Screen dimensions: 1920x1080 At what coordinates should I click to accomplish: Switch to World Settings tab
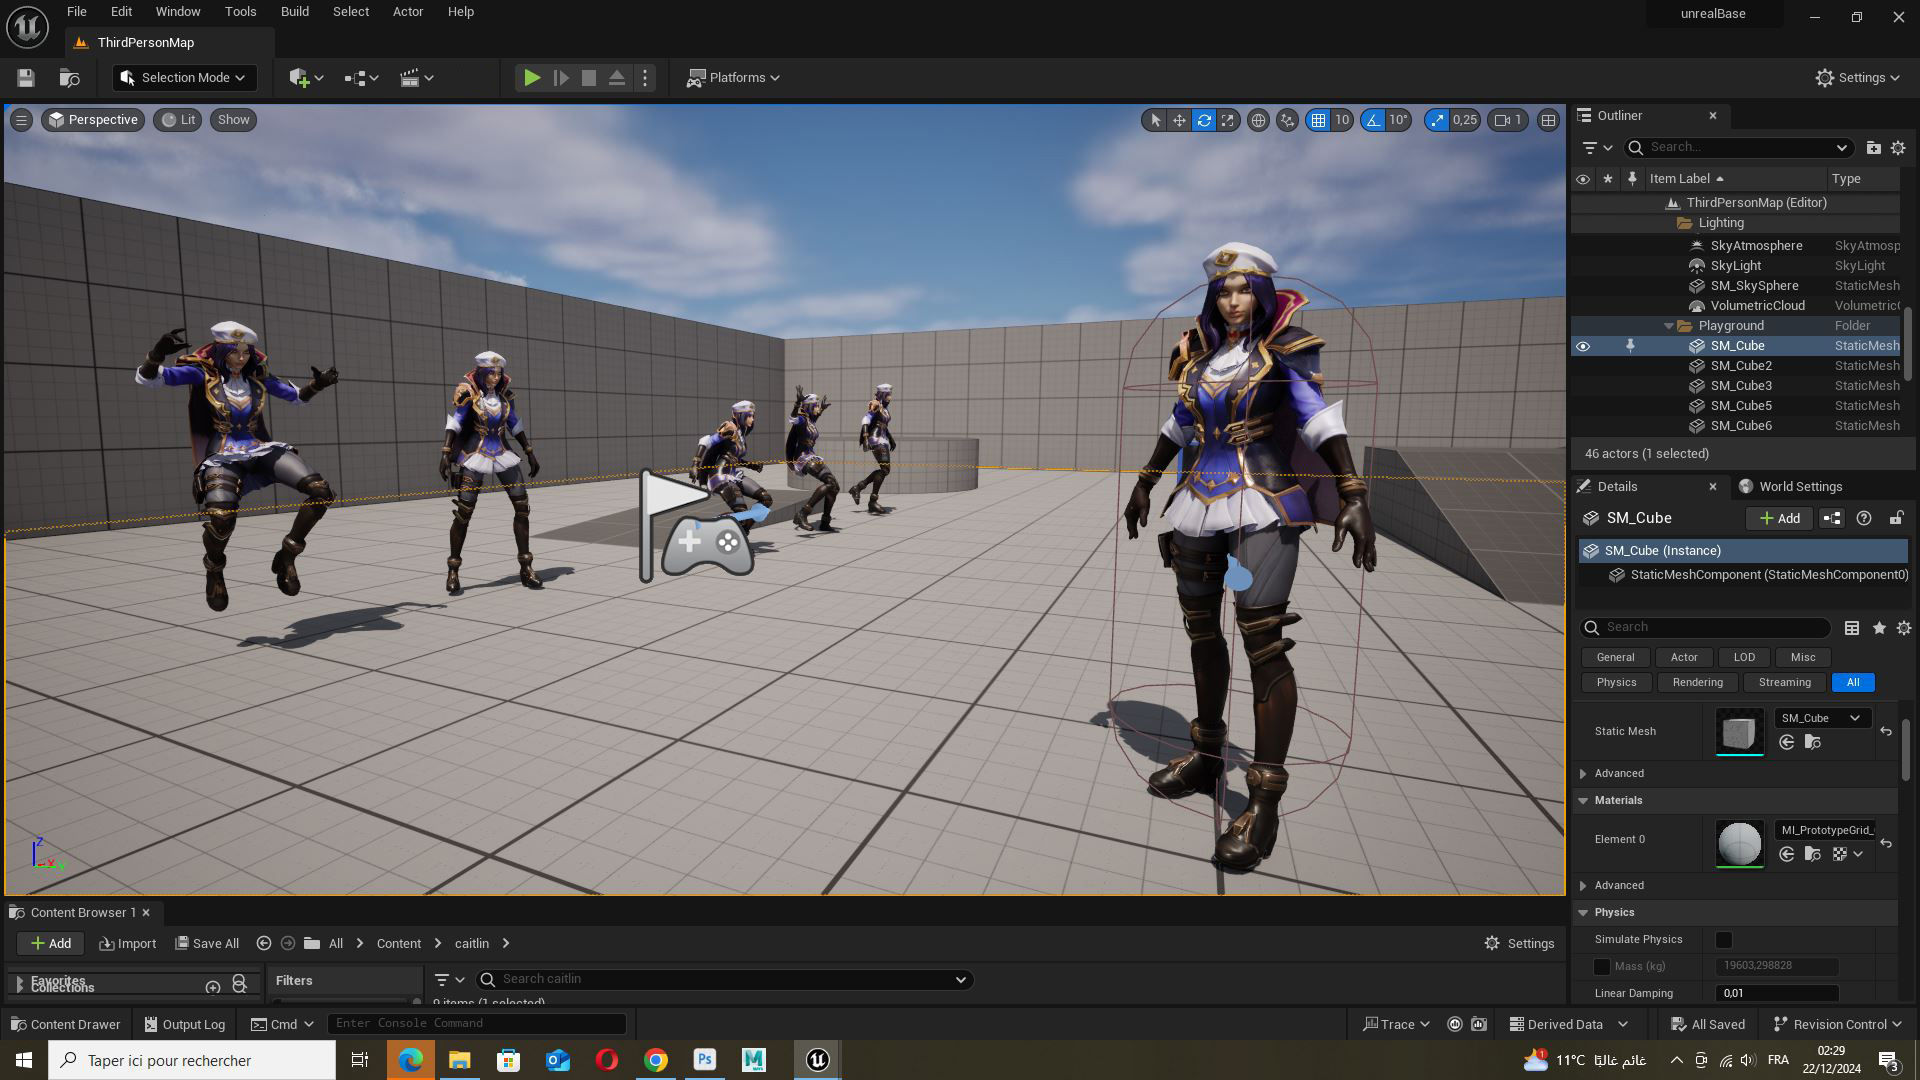tap(1790, 487)
